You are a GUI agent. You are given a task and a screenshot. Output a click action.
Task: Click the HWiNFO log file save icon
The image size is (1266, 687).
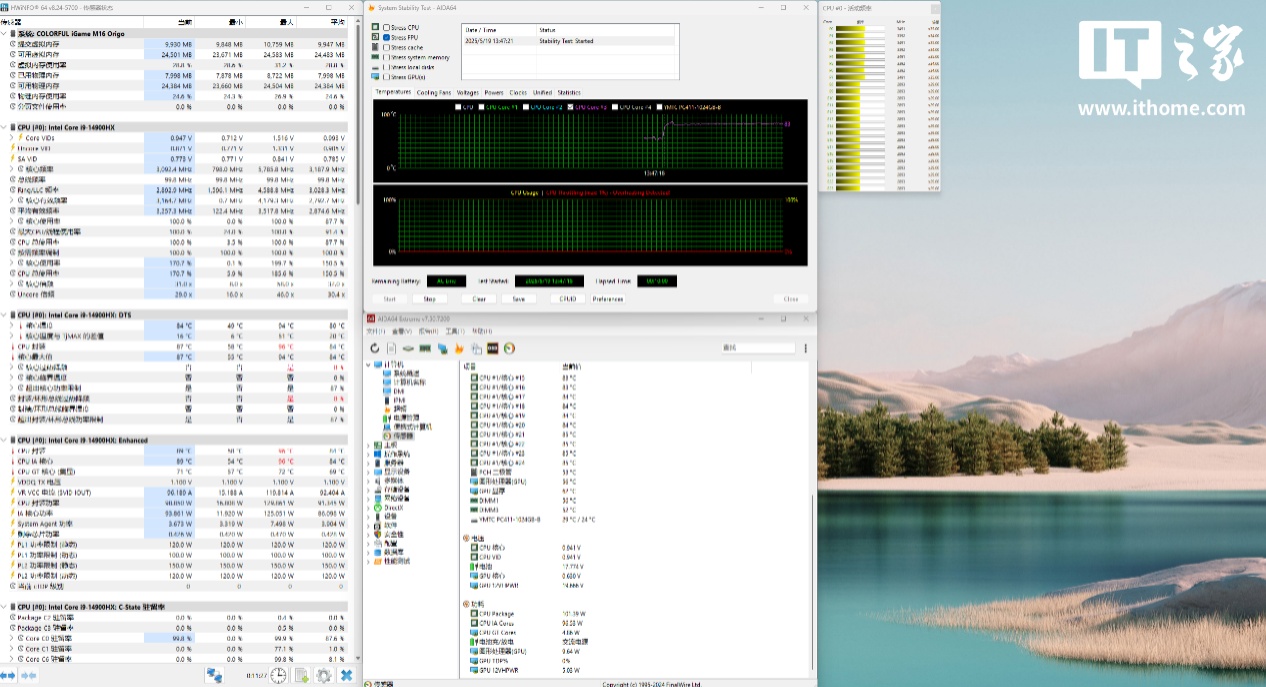coord(301,676)
